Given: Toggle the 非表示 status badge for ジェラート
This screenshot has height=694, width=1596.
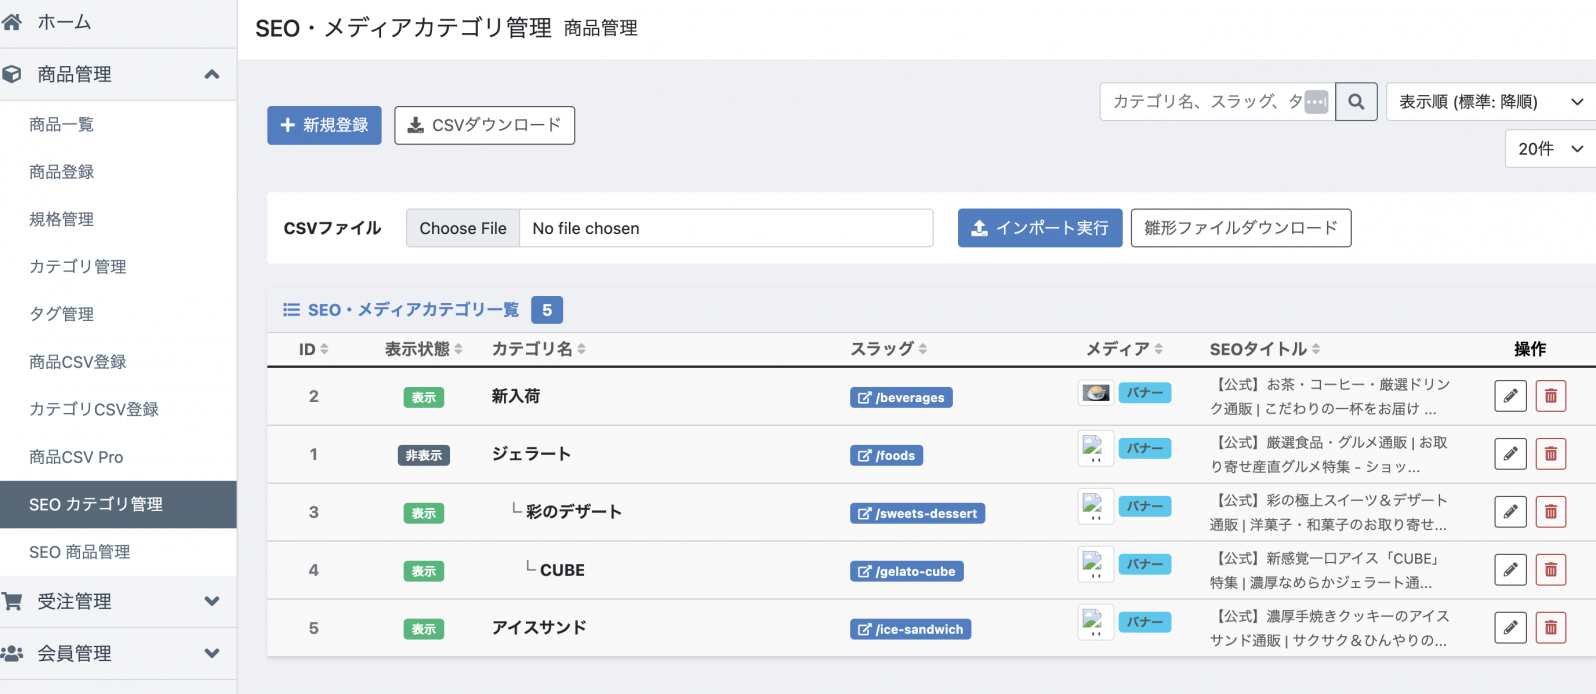Looking at the screenshot, I should click(x=424, y=455).
